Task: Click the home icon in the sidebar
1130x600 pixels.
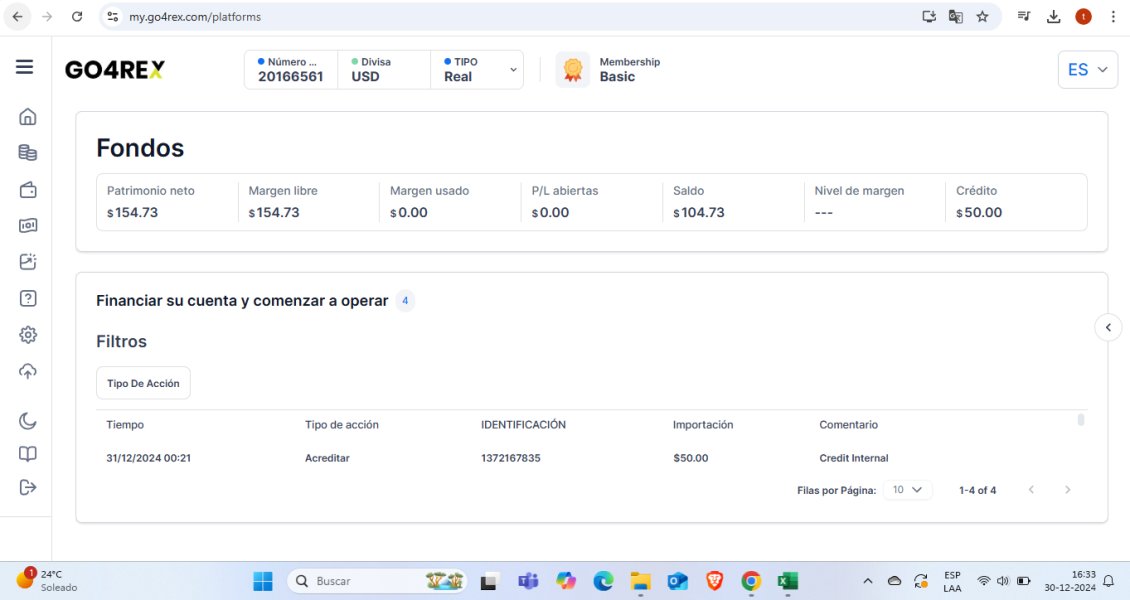Action: pyautogui.click(x=28, y=117)
